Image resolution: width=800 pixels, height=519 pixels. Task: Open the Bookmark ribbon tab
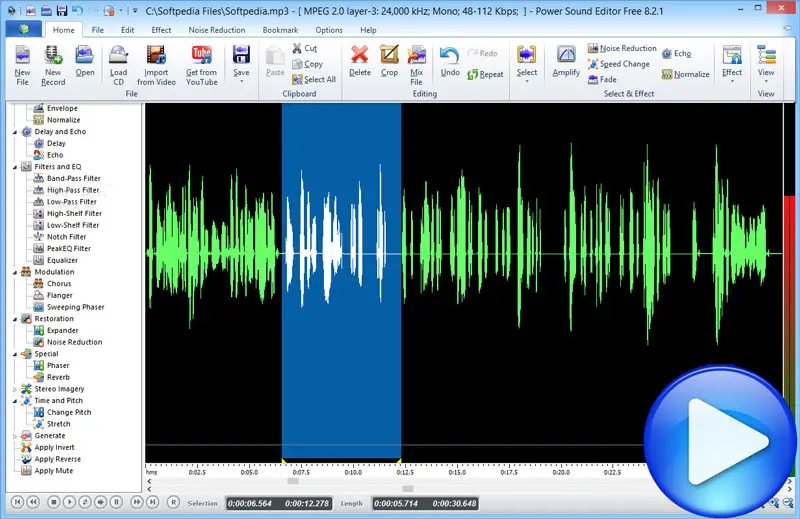280,30
